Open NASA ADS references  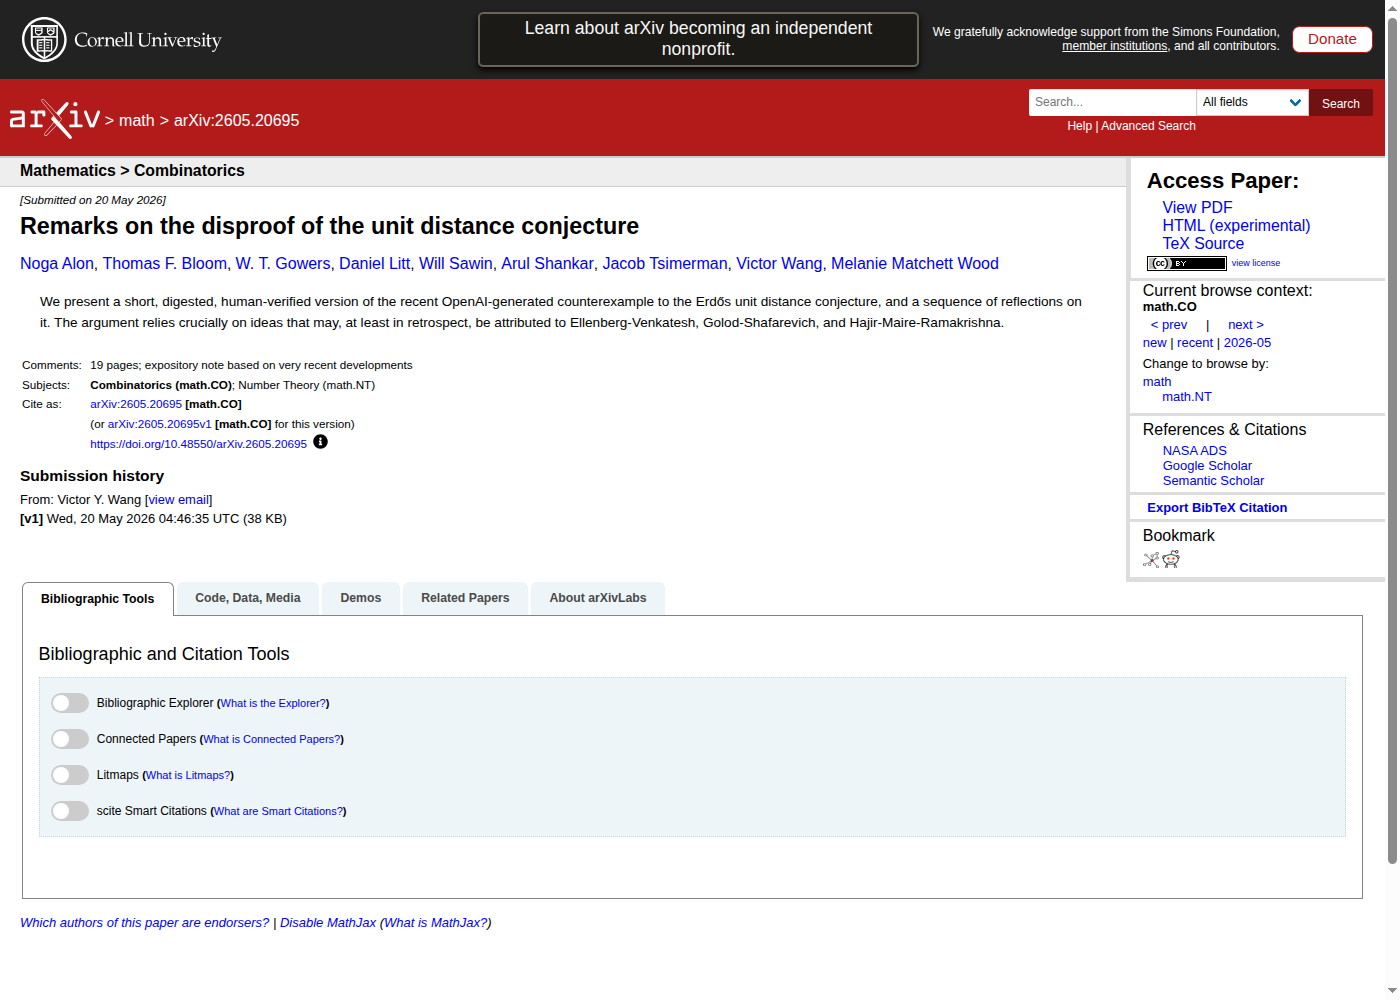coord(1194,451)
